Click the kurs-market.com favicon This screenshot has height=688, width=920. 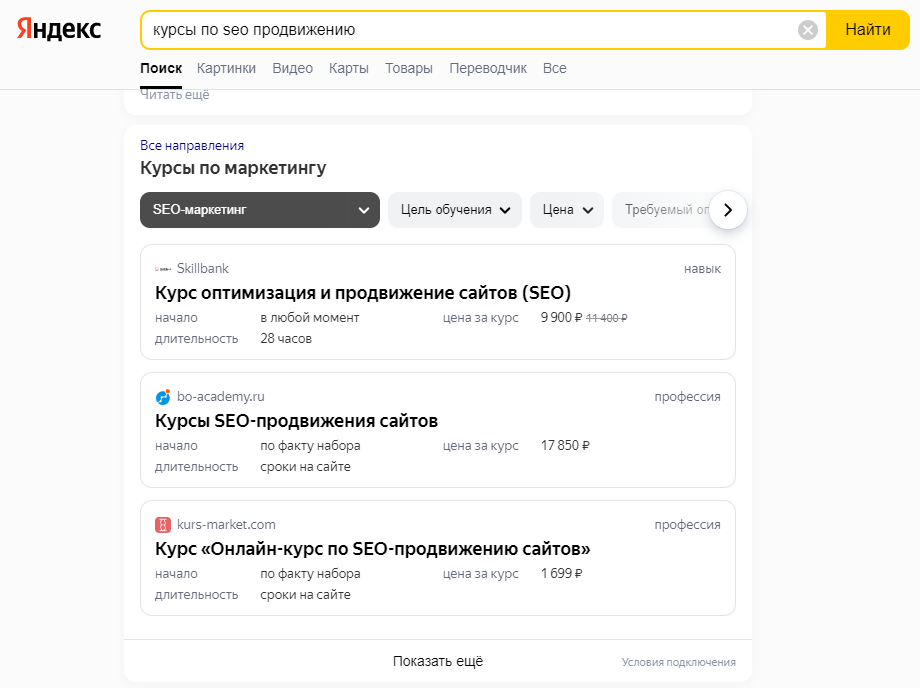coord(163,525)
